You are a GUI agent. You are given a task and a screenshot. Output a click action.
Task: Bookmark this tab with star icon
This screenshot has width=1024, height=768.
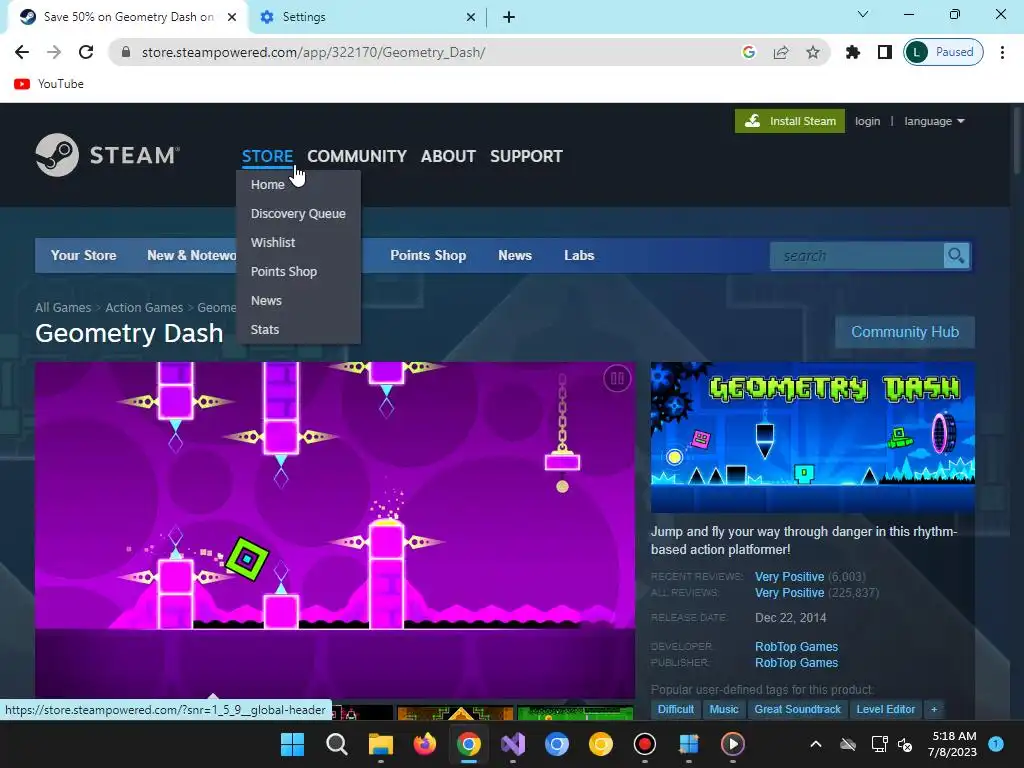click(812, 52)
